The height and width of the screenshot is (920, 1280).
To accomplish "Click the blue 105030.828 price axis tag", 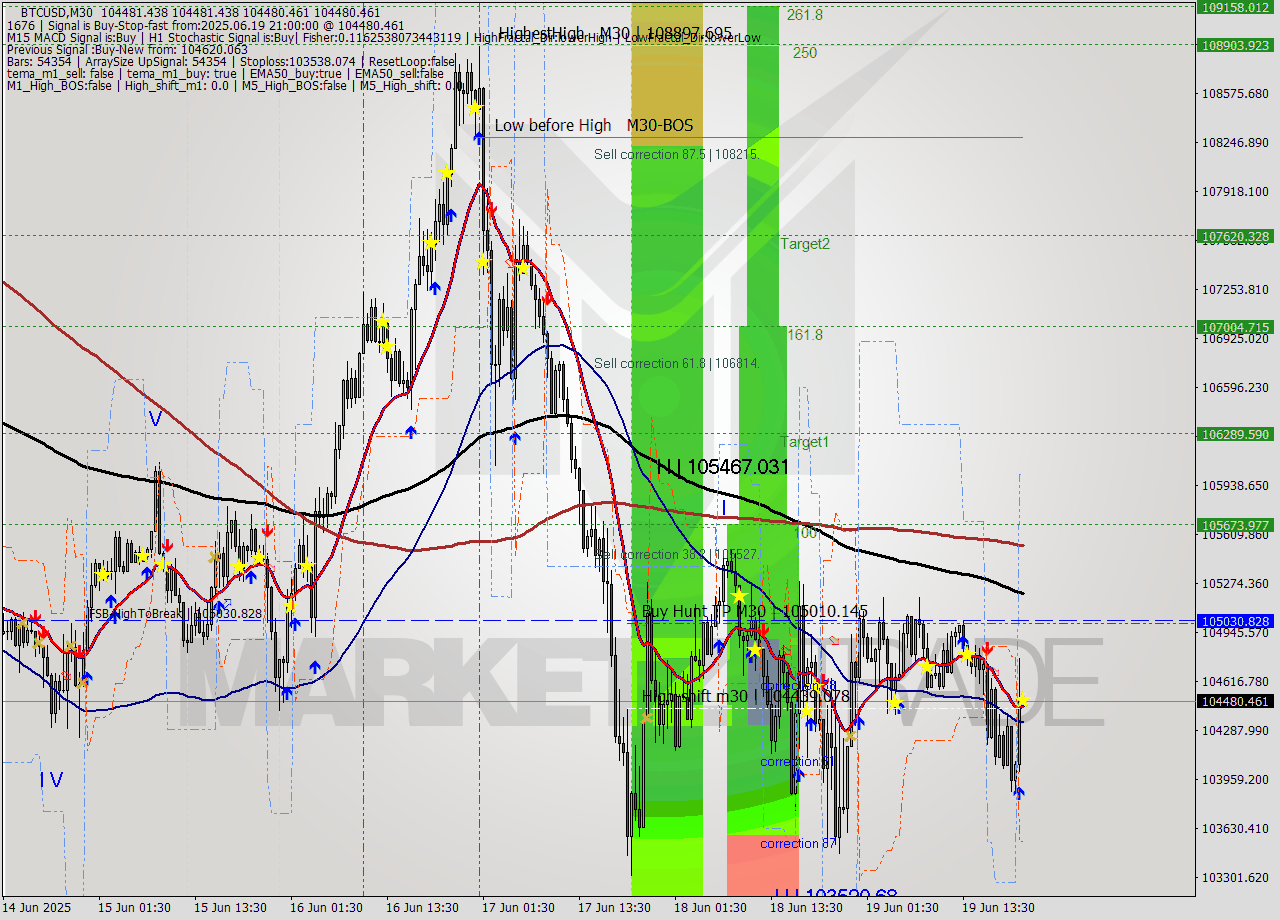I will click(1237, 621).
